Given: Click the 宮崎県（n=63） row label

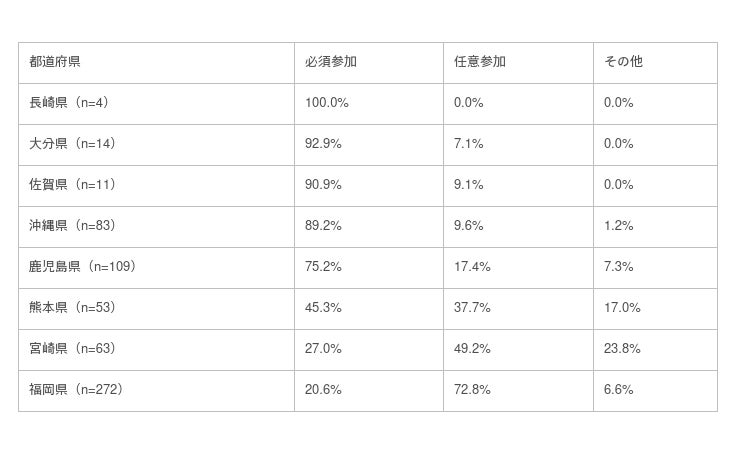Looking at the screenshot, I should 72,349.
